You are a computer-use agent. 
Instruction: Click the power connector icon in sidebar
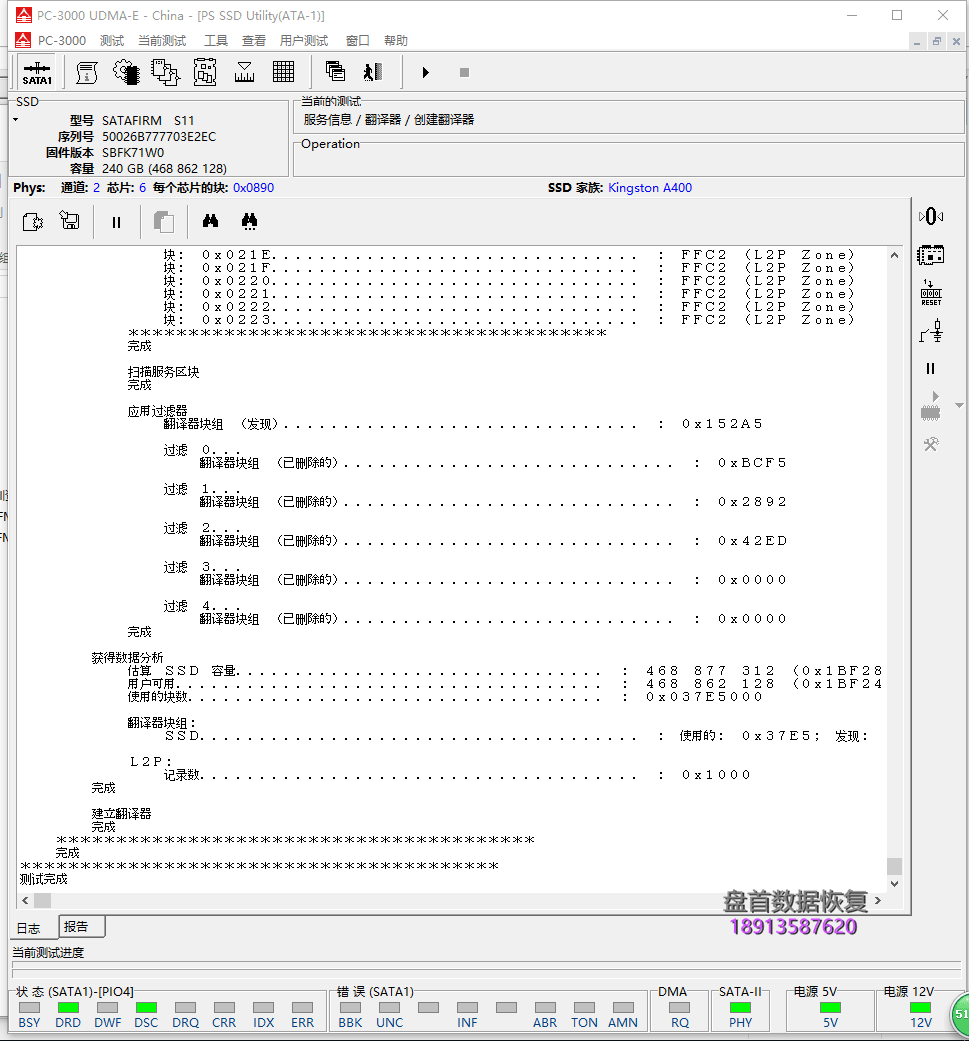(x=931, y=331)
